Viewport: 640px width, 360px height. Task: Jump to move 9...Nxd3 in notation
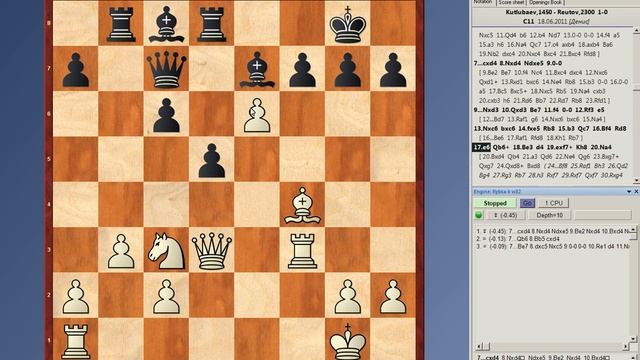pos(486,110)
